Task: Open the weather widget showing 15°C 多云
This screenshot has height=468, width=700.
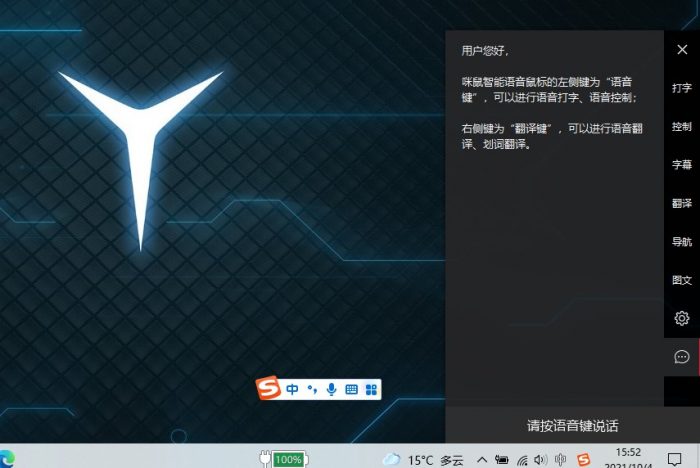Action: click(x=423, y=459)
